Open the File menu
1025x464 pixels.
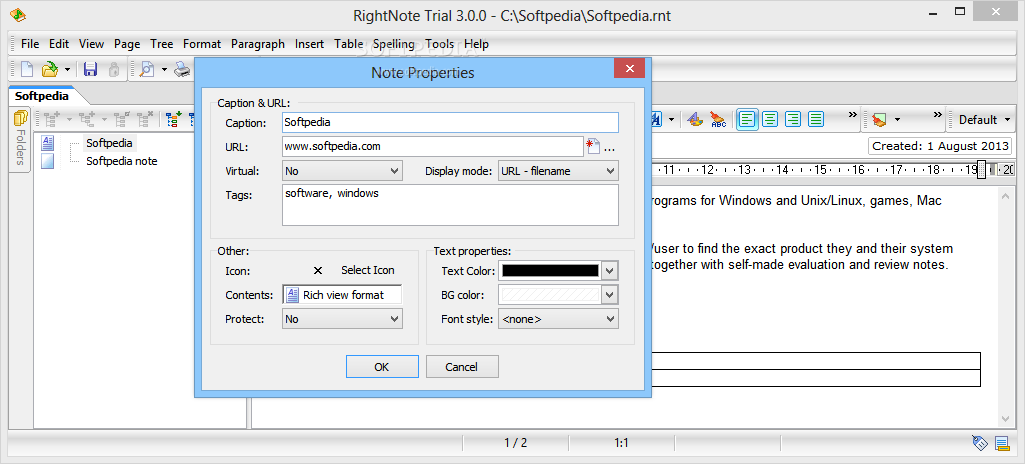(30, 44)
